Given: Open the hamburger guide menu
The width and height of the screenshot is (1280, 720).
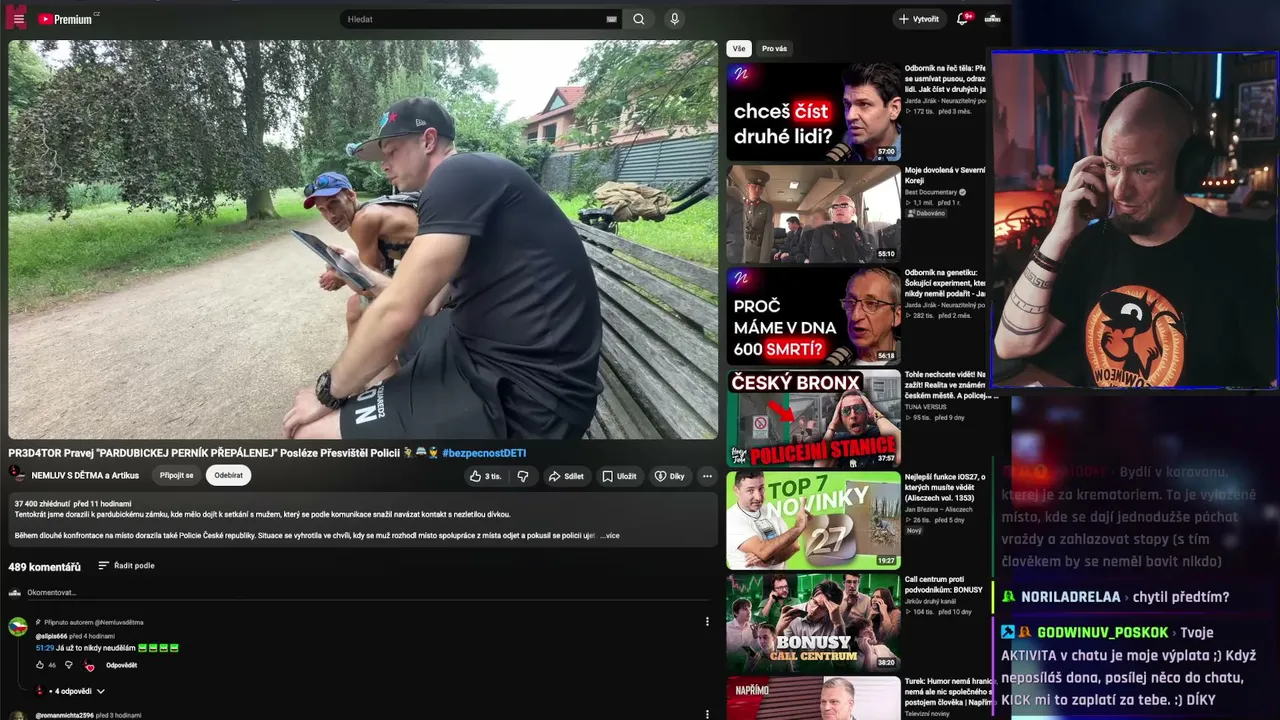Looking at the screenshot, I should (x=18, y=19).
